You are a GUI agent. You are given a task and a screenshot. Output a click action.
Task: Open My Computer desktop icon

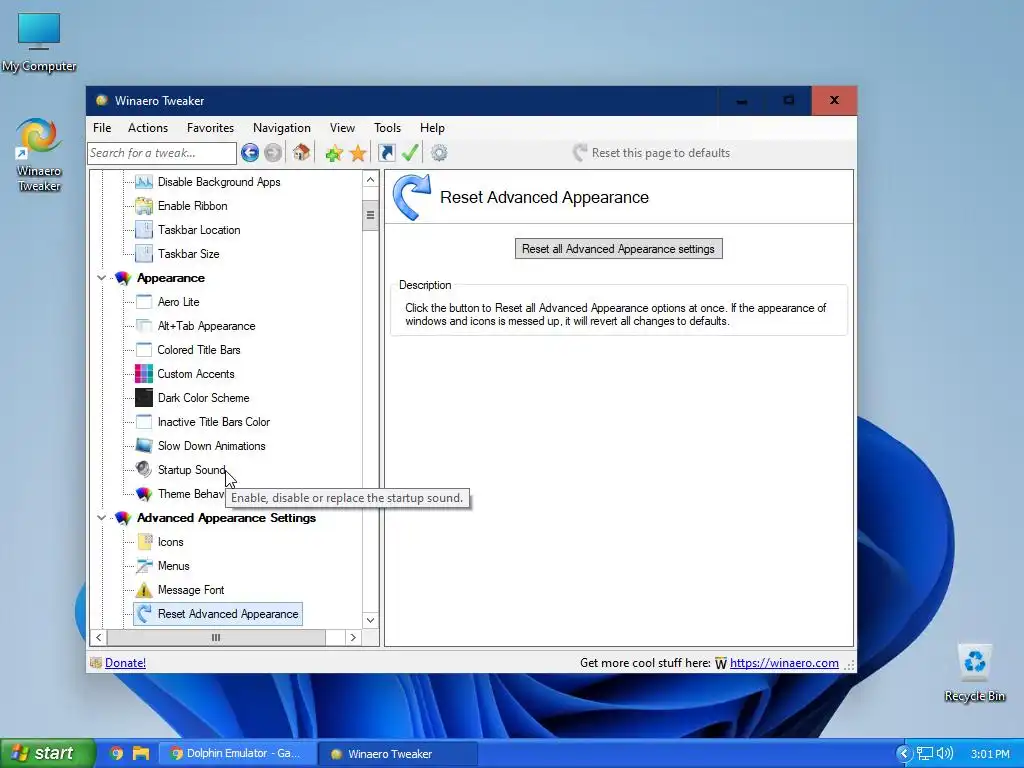click(x=39, y=42)
